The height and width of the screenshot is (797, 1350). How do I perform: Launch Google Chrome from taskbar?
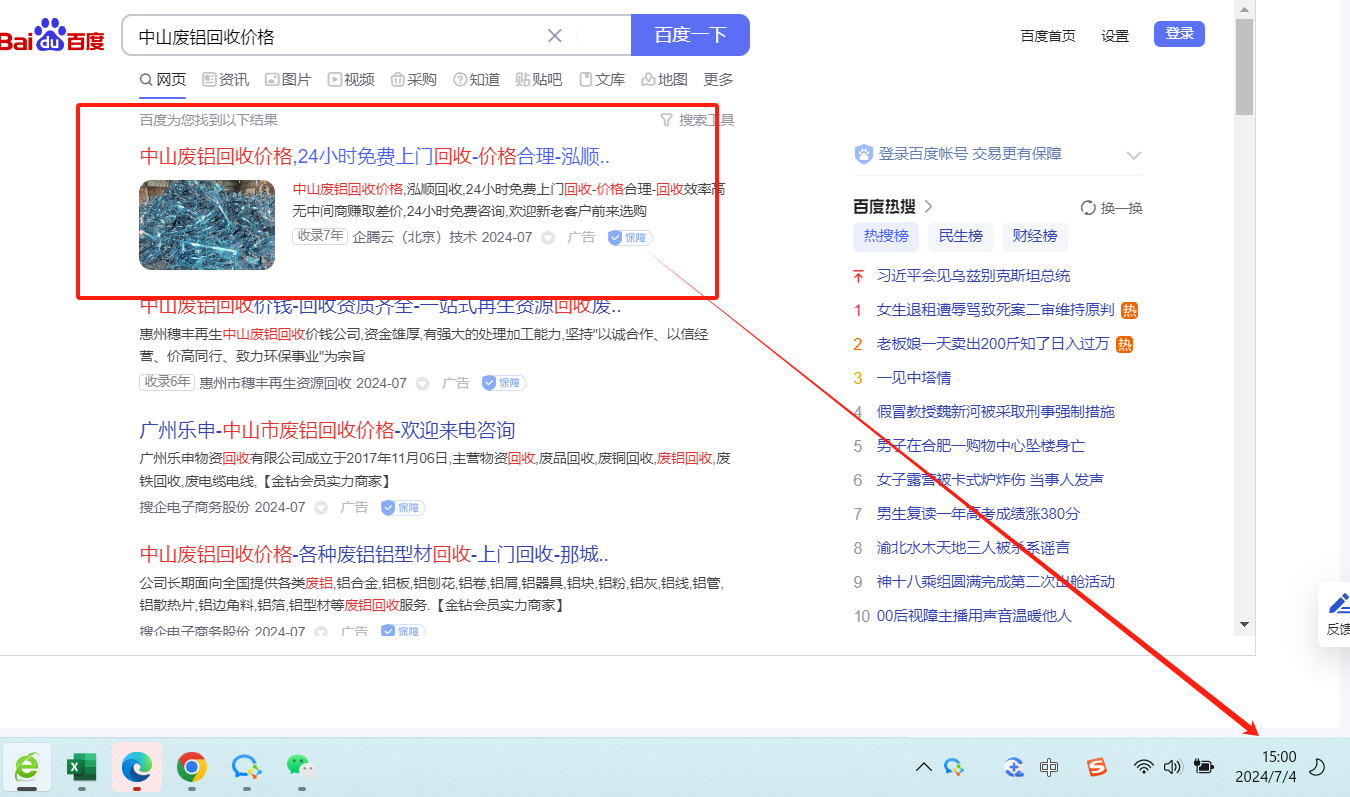click(x=191, y=767)
